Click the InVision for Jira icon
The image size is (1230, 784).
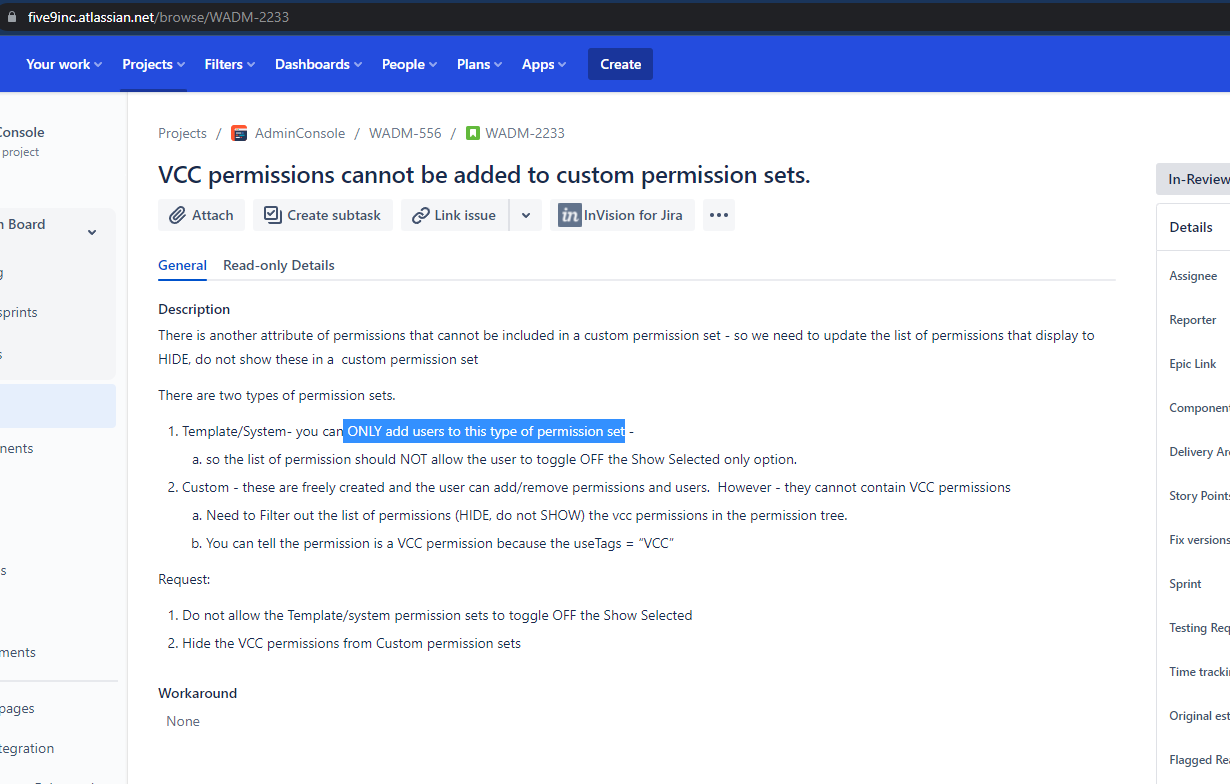(x=570, y=215)
